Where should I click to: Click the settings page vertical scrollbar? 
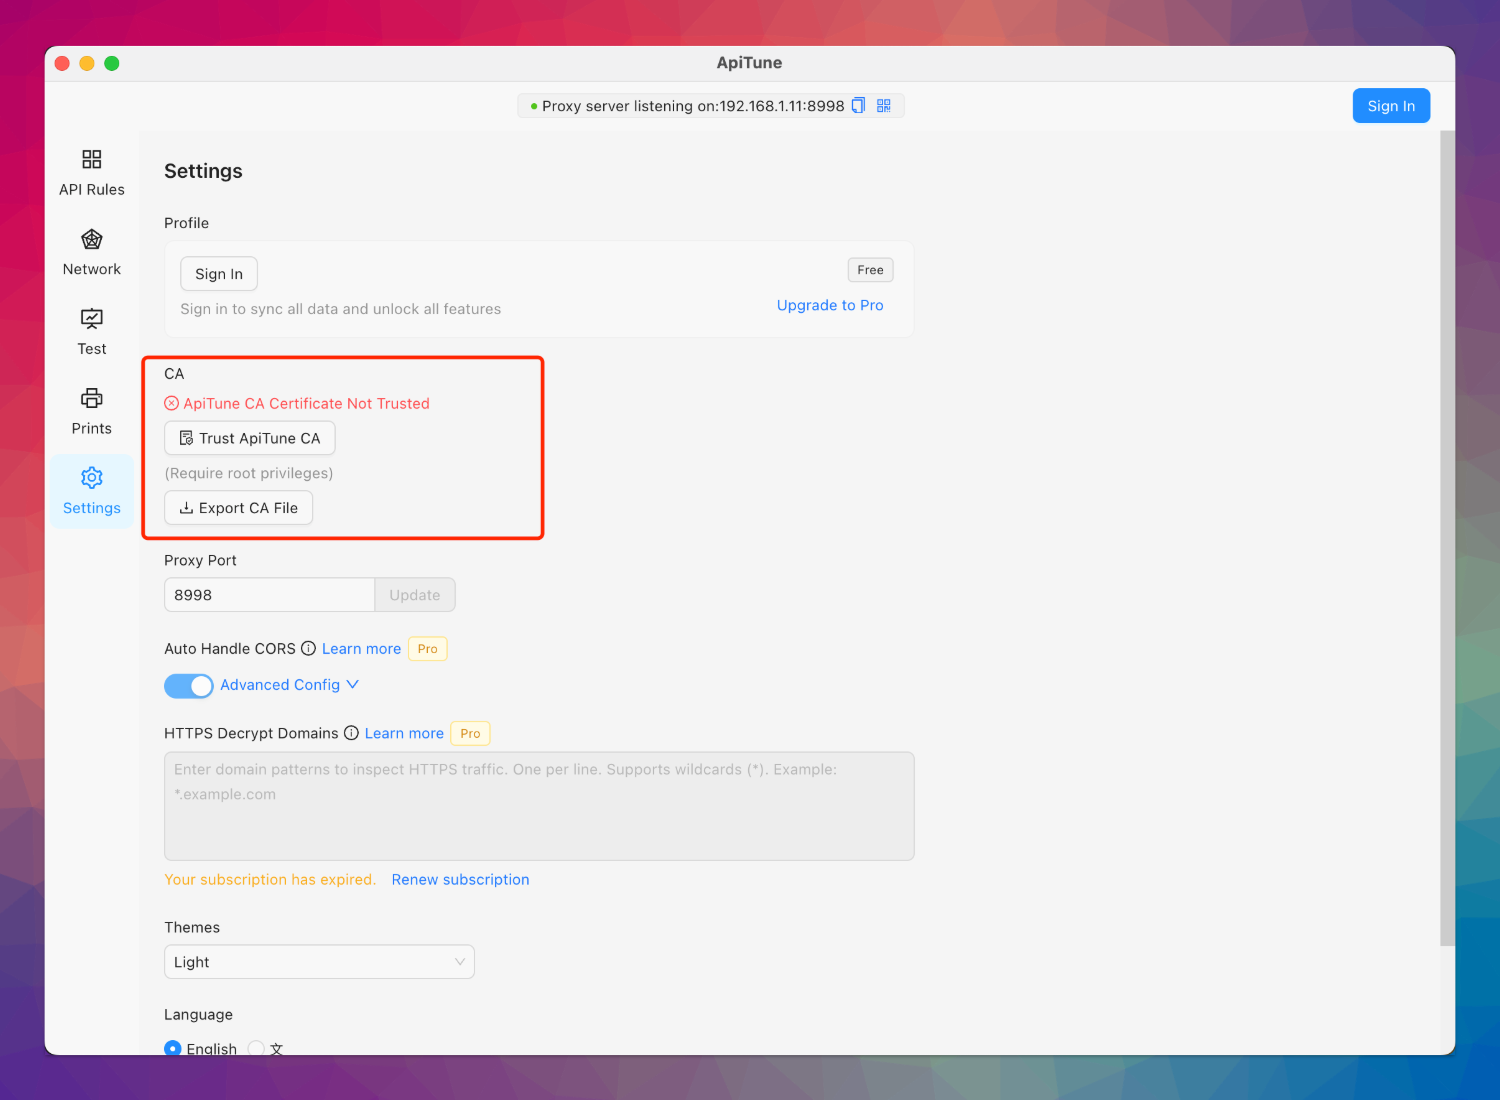coord(1447,540)
